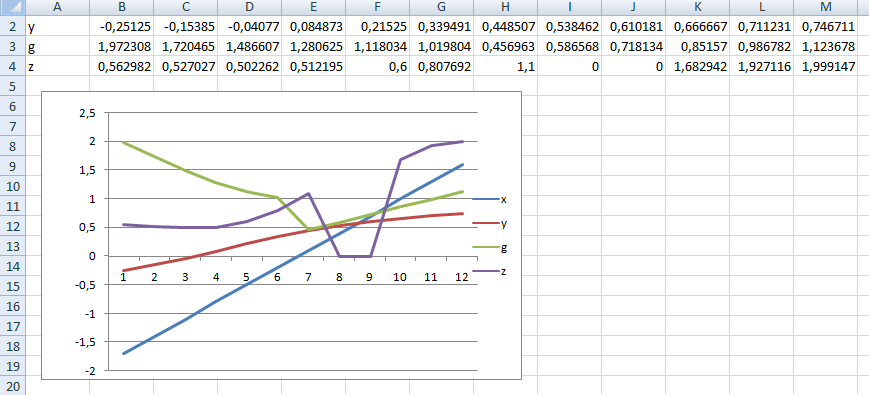Viewport: 869px width, 395px height.
Task: Click cell with value 0,21525
Action: coord(377,25)
